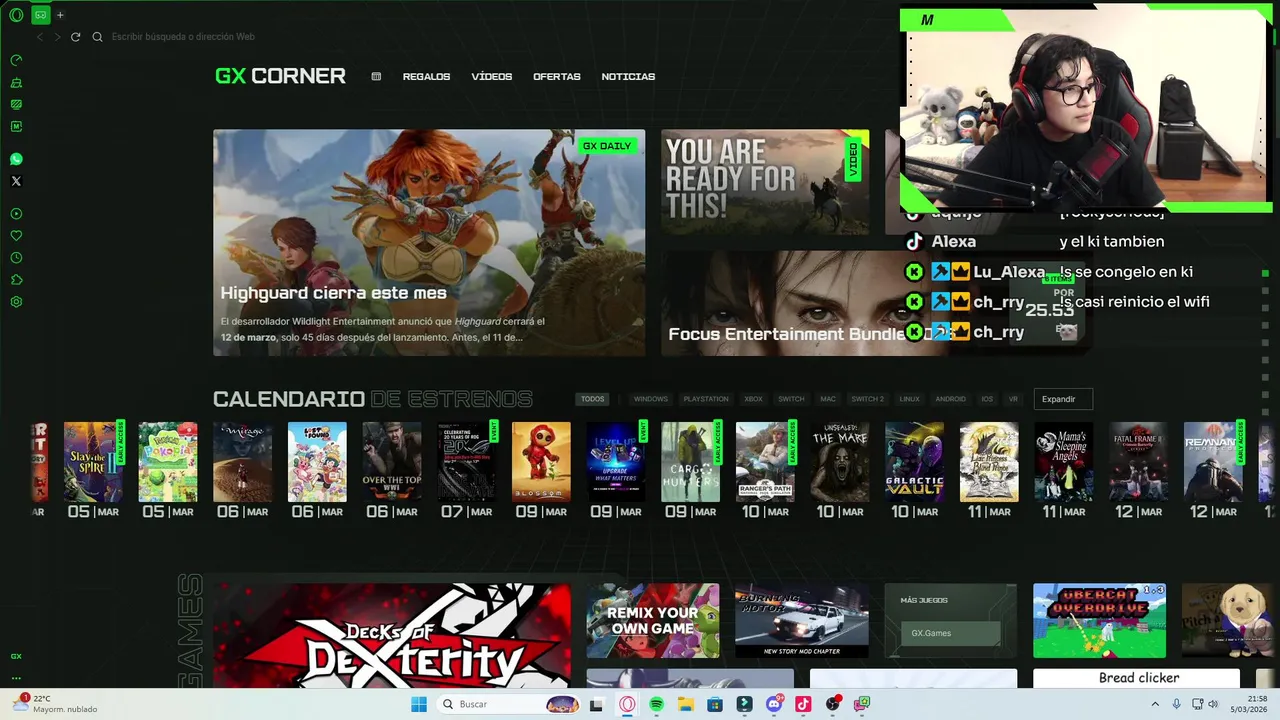Filter release calendar by WINDOWS
The width and height of the screenshot is (1280, 720).
click(651, 399)
